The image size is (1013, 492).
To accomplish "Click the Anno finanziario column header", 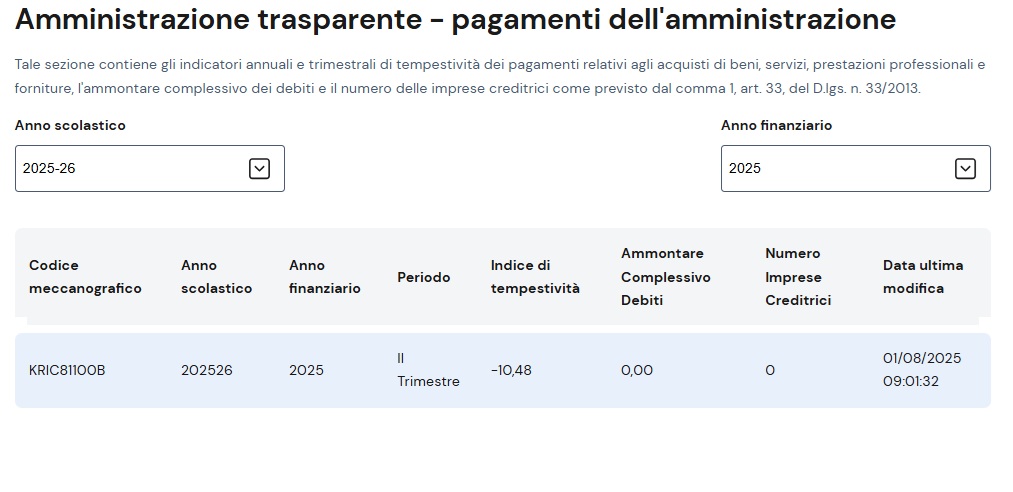I will pos(324,277).
